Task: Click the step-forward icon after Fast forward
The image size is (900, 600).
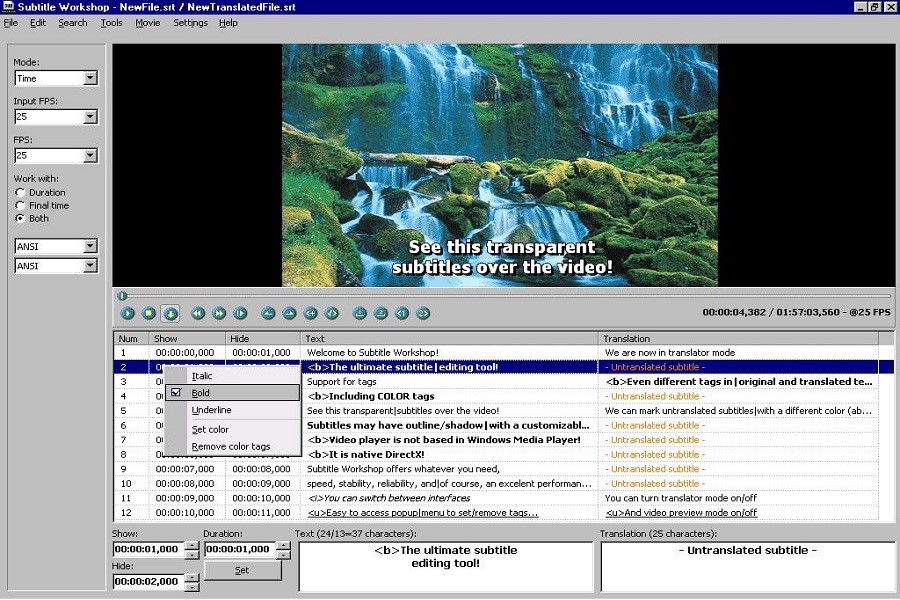Action: [x=240, y=313]
